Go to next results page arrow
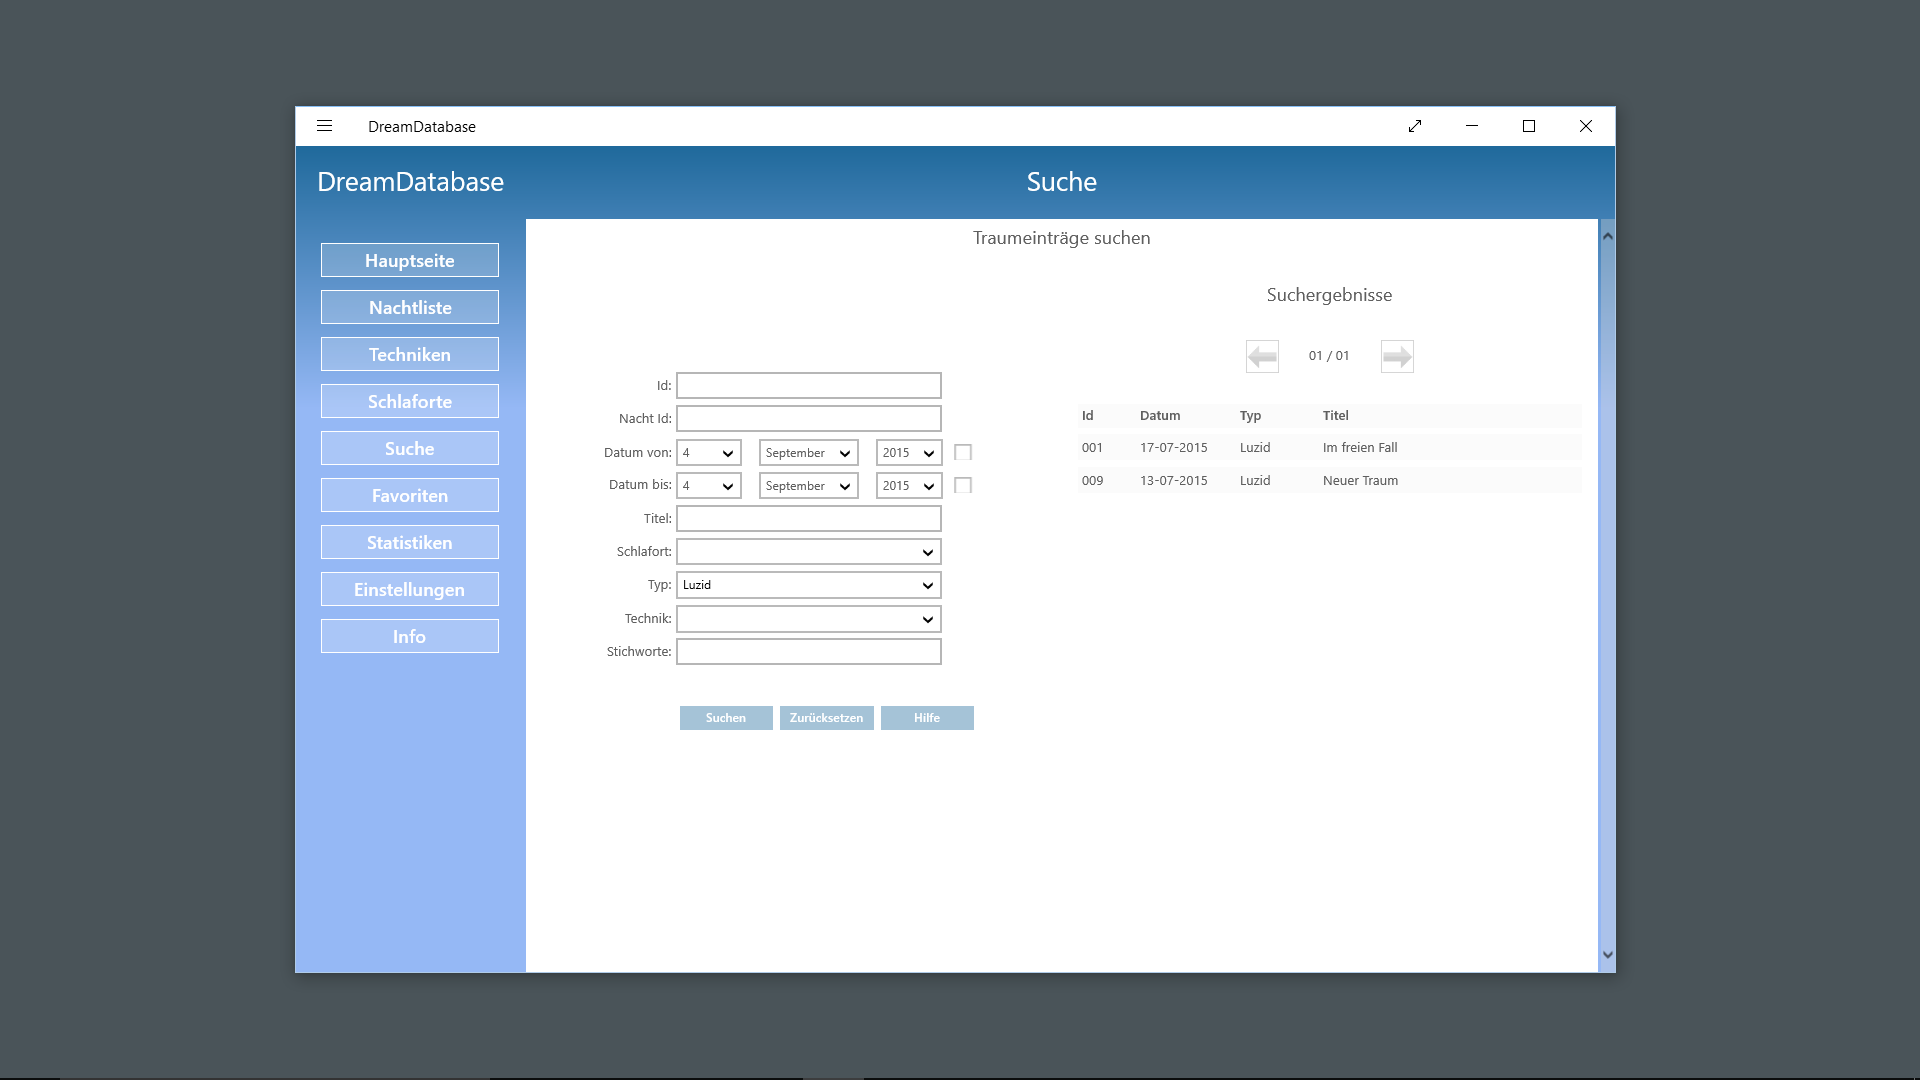1920x1080 pixels. click(x=1397, y=356)
